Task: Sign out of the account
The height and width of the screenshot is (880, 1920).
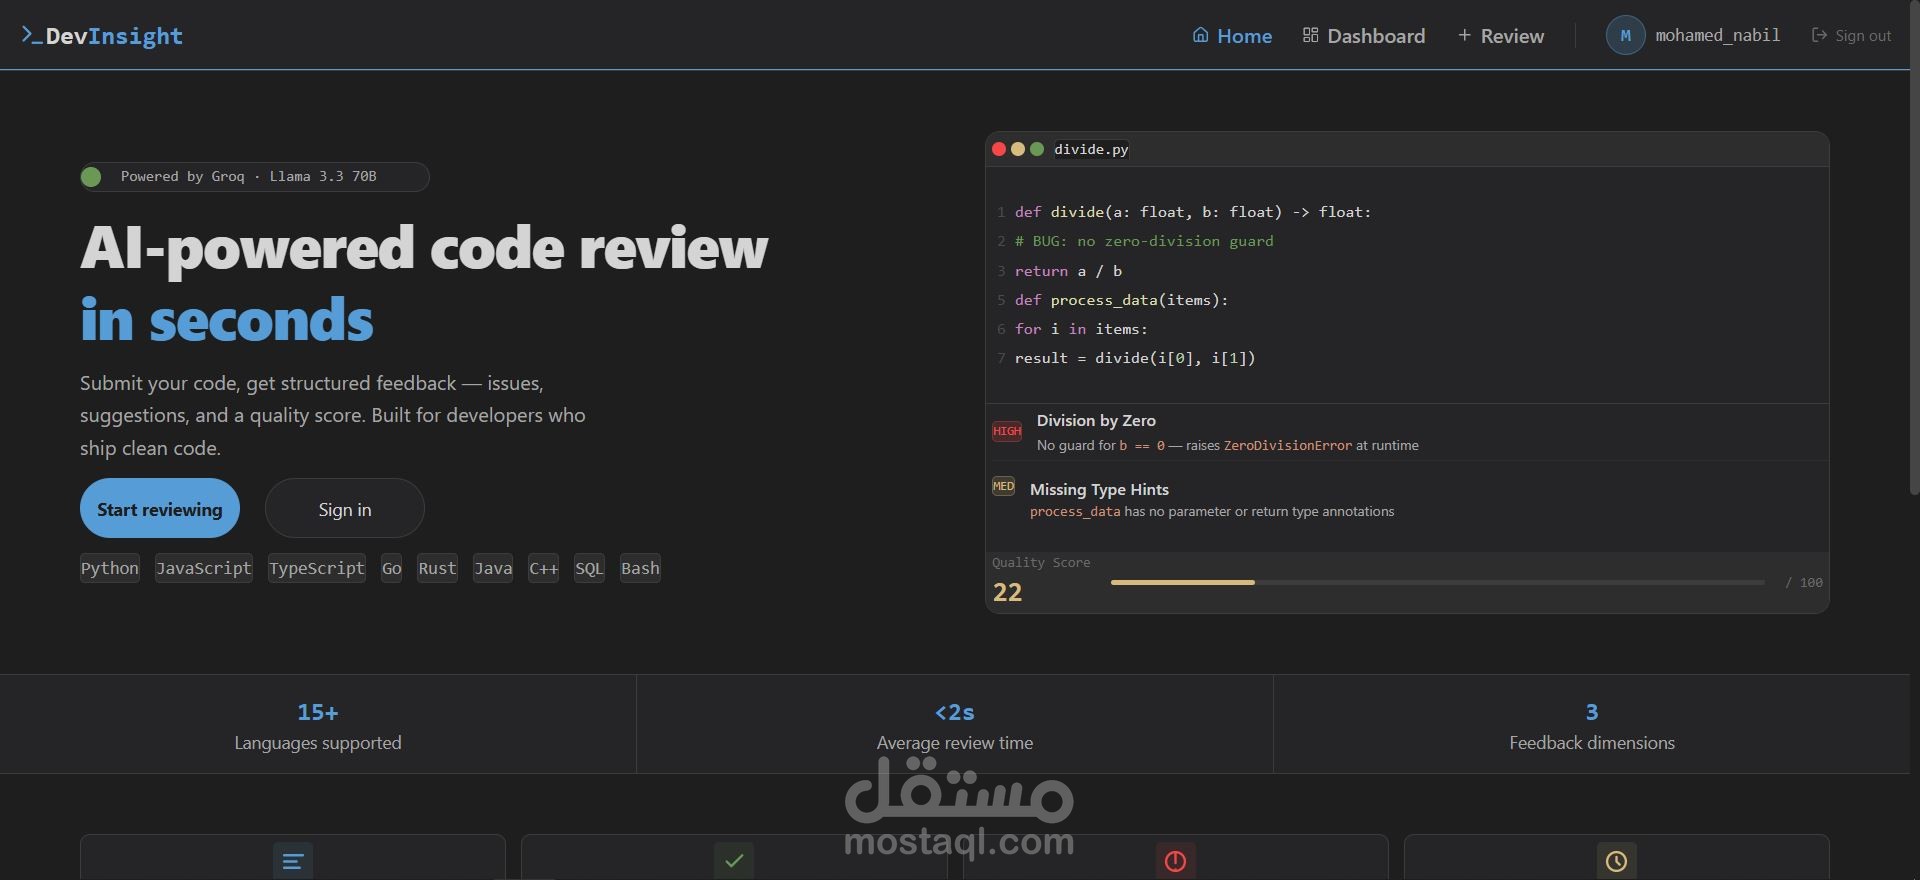Action: click(1851, 36)
